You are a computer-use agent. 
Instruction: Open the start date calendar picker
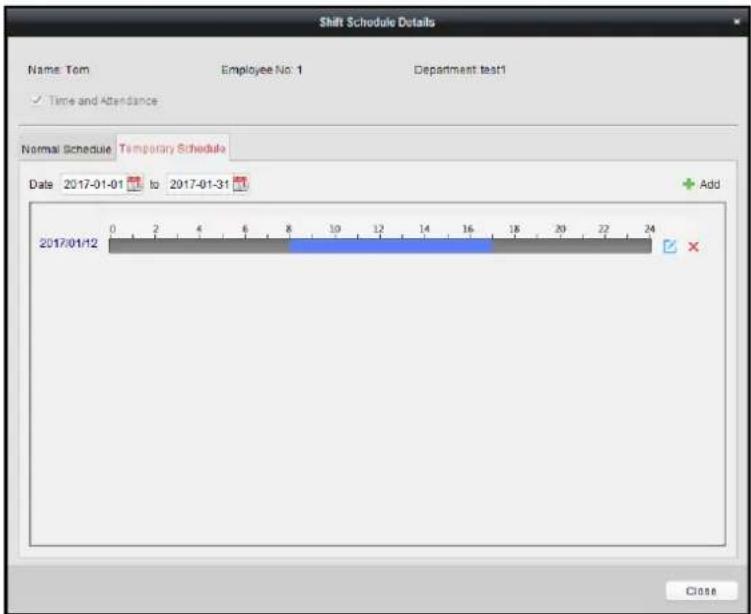click(135, 184)
